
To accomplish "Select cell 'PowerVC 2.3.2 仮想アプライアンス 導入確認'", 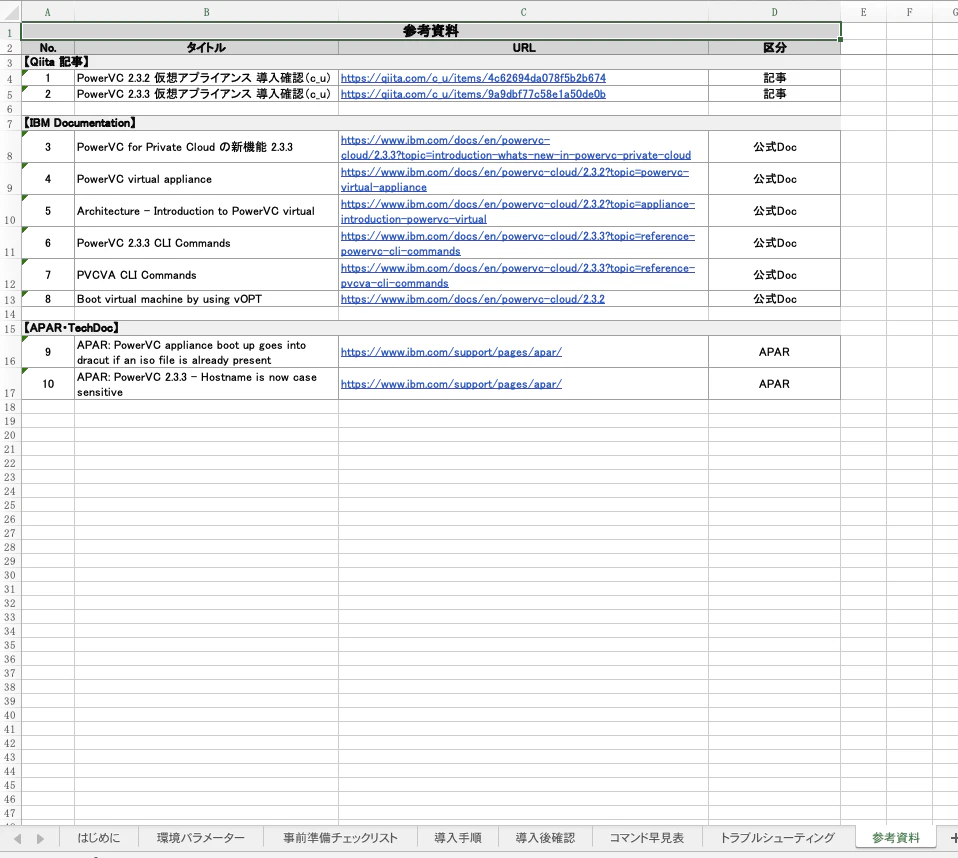I will point(207,78).
